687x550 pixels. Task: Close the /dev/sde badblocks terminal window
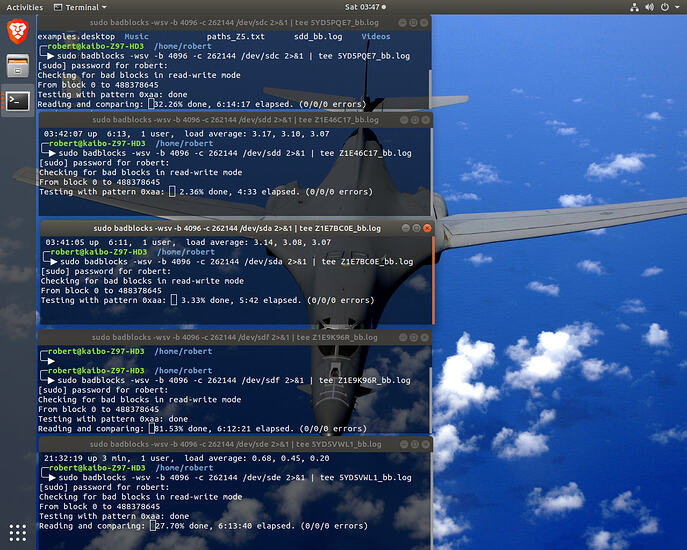coord(425,444)
